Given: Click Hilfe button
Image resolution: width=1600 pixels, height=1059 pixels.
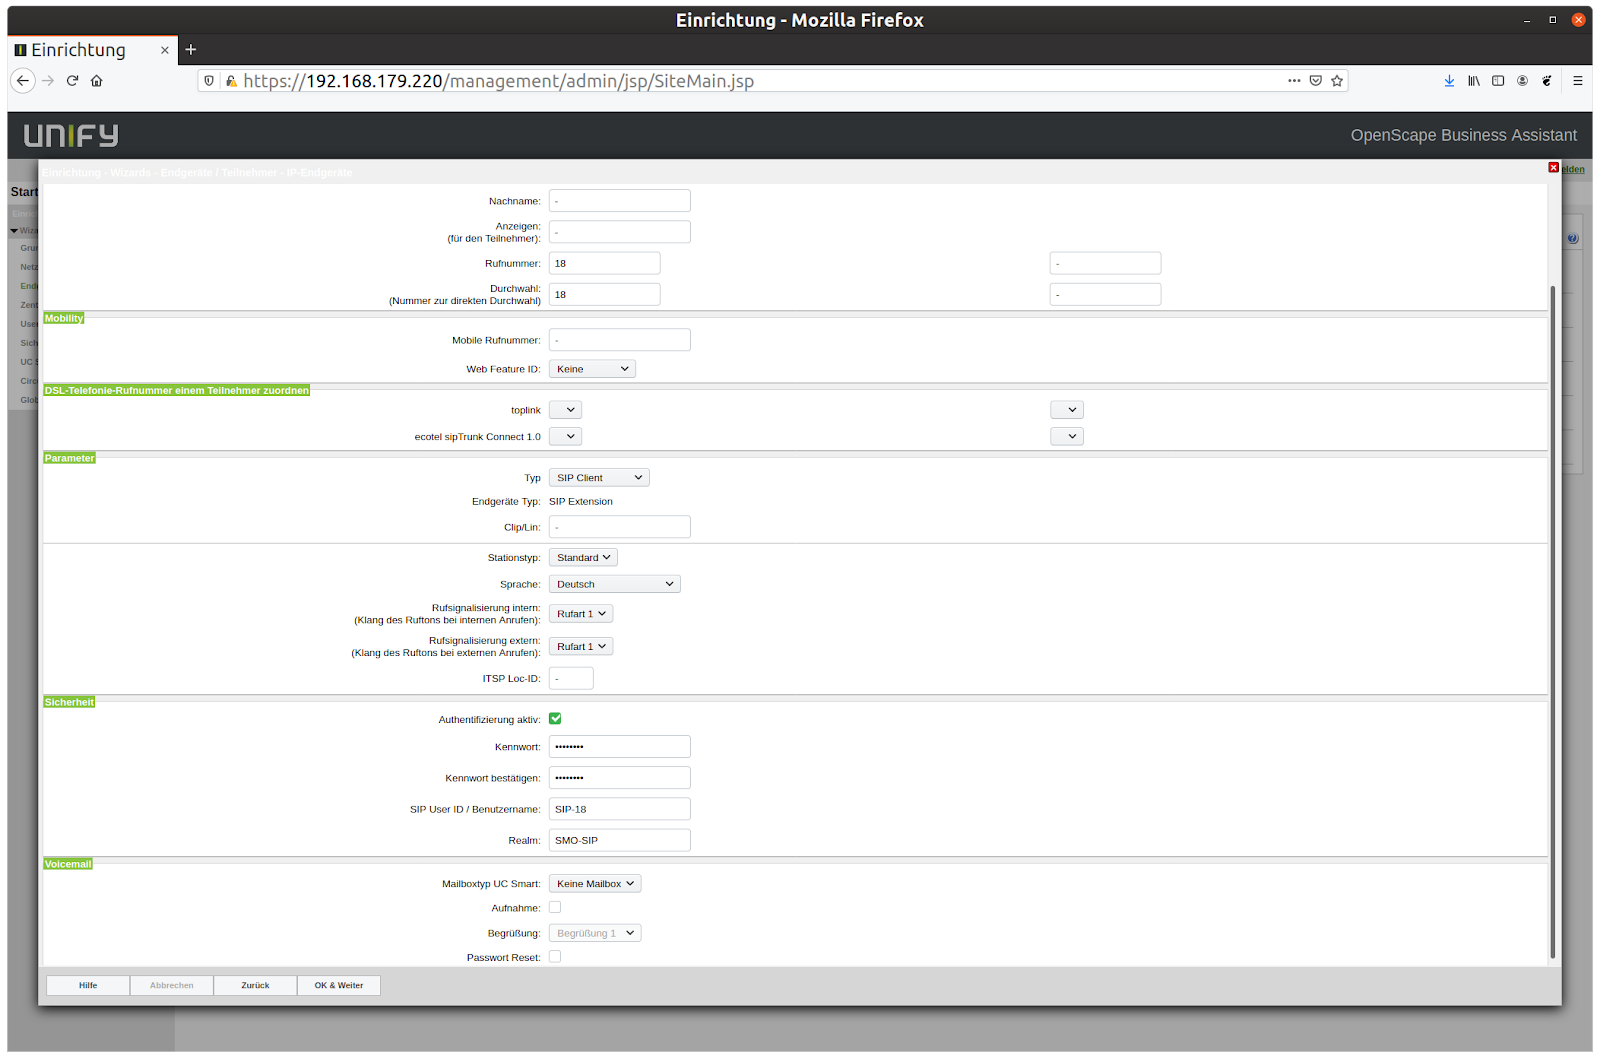Looking at the screenshot, I should 88,986.
